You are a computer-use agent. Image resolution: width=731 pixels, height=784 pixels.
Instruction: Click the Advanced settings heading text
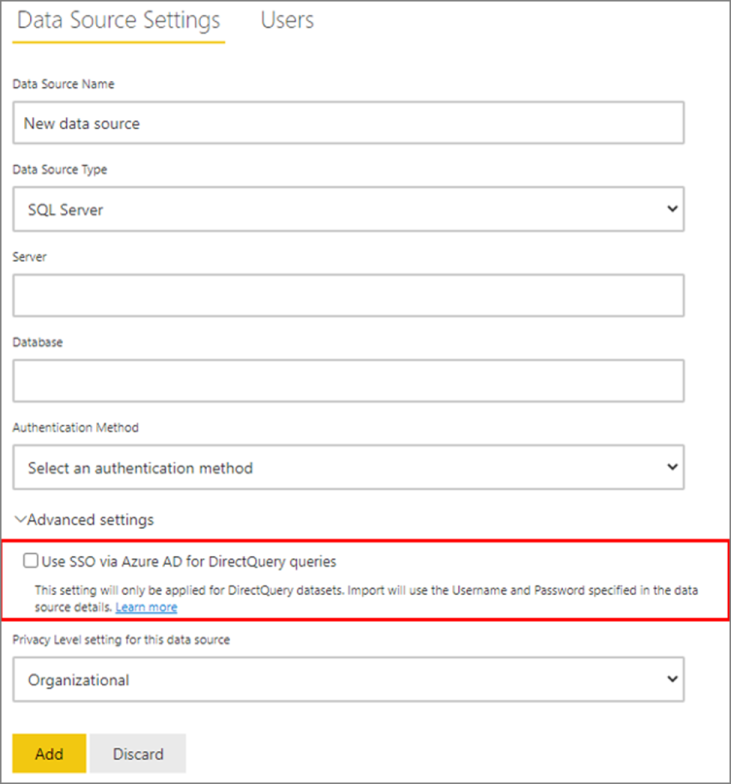[x=90, y=520]
